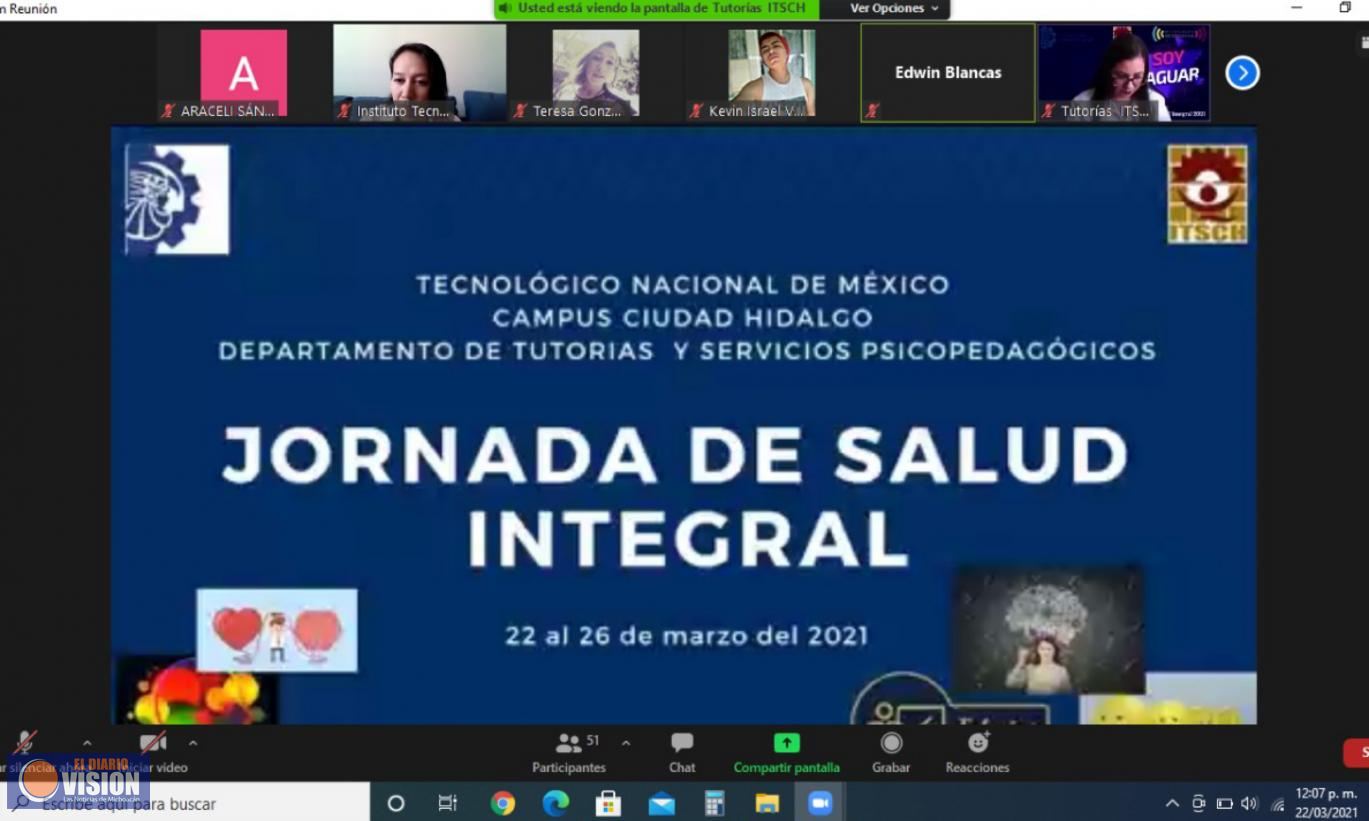
Task: Launch Google Chrome from taskbar
Action: (503, 803)
